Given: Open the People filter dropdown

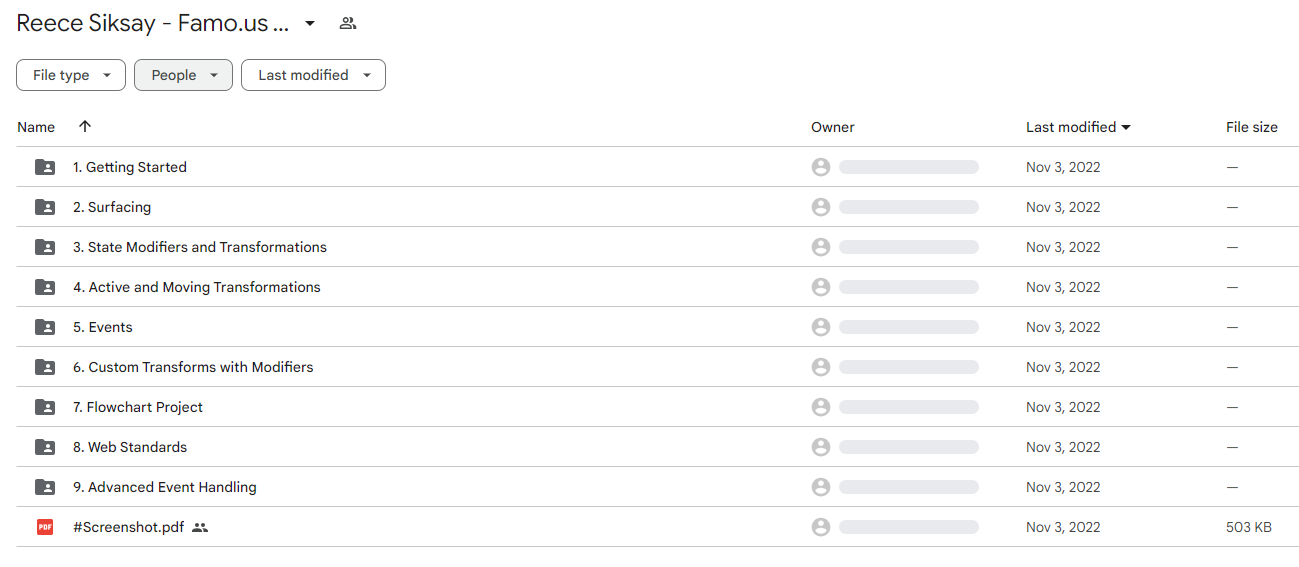Looking at the screenshot, I should 184,75.
